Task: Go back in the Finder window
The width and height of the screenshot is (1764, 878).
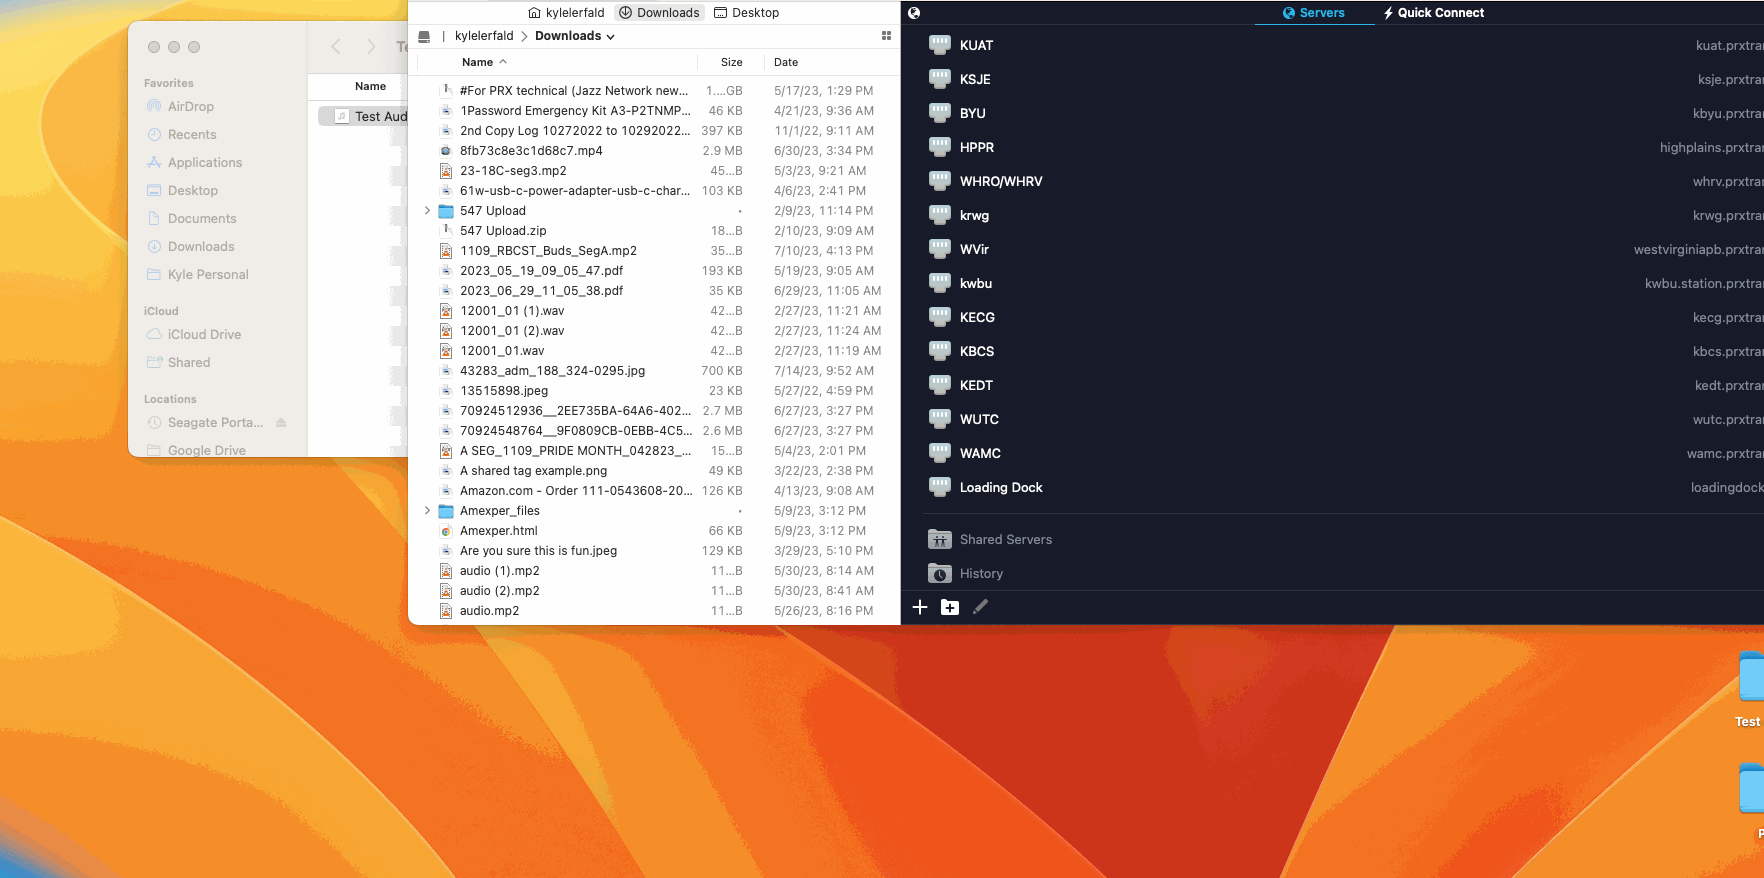Action: (x=336, y=47)
